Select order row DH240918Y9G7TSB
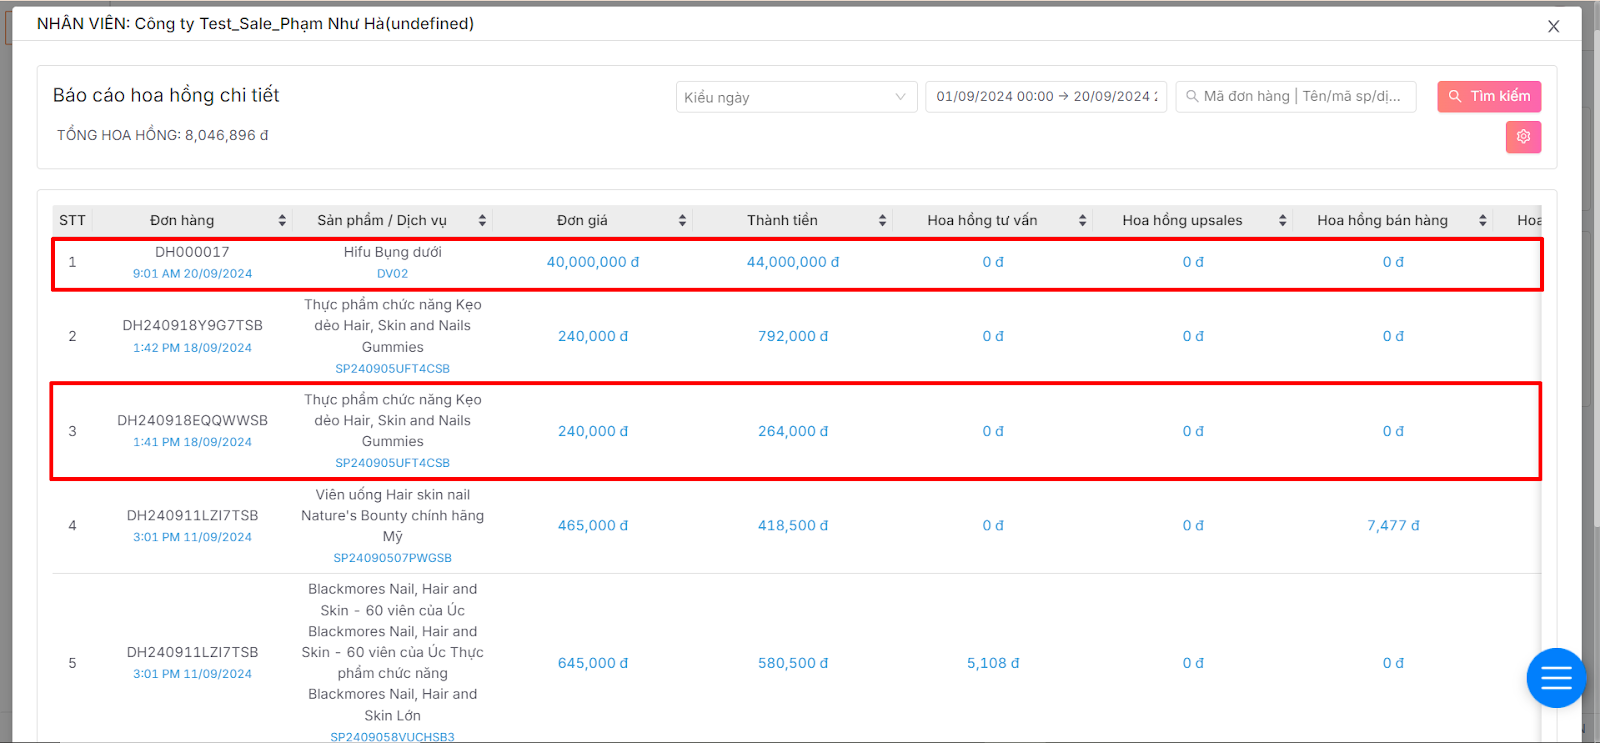 pyautogui.click(x=192, y=326)
